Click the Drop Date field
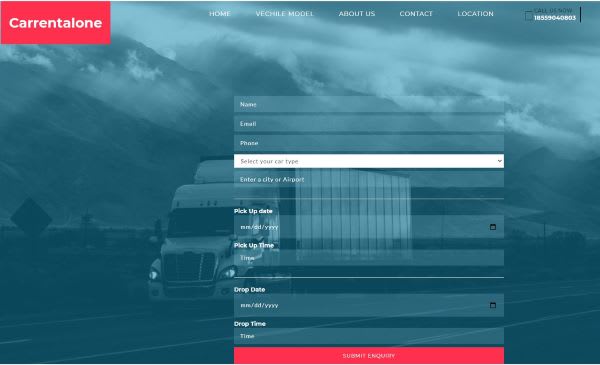The height and width of the screenshot is (365, 600). coord(369,305)
